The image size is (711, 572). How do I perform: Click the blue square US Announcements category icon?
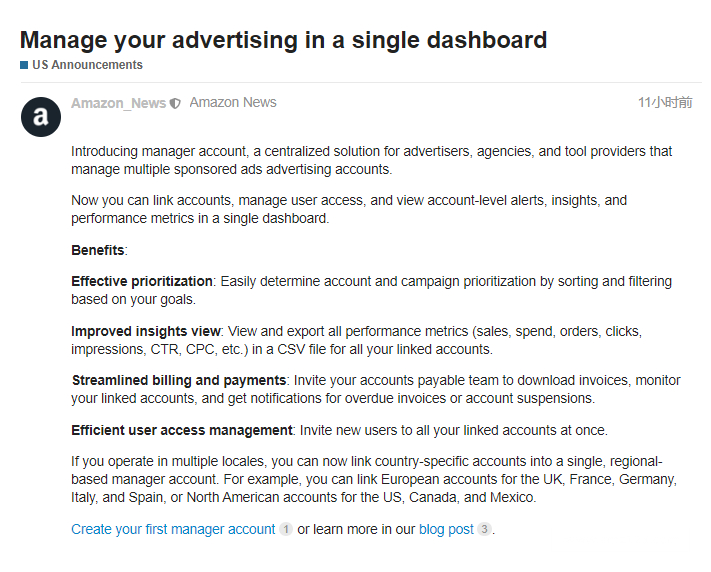click(24, 65)
